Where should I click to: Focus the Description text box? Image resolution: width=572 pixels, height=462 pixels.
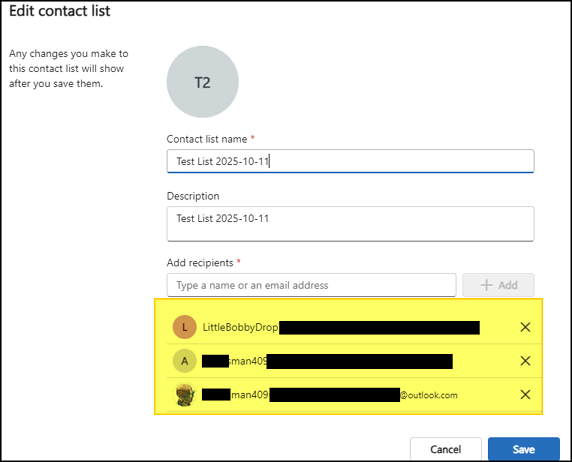pos(351,224)
